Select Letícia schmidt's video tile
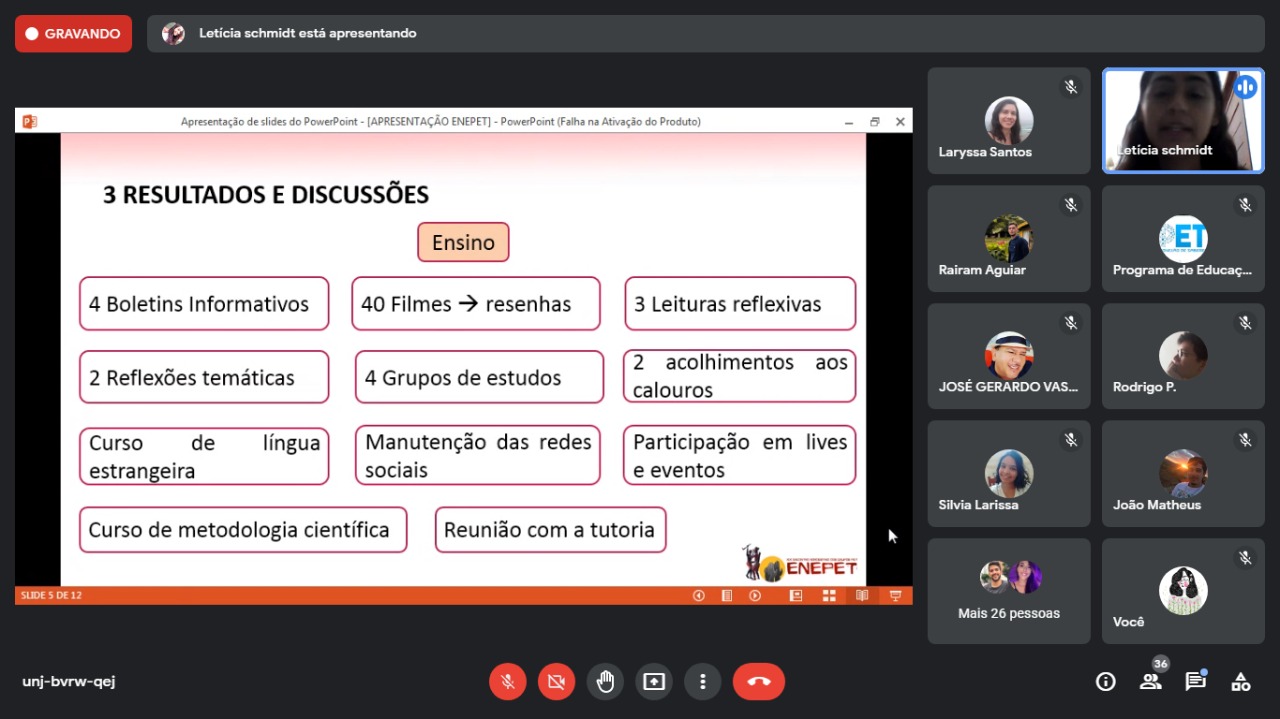Screen dimensions: 1280x719 [x=1183, y=121]
